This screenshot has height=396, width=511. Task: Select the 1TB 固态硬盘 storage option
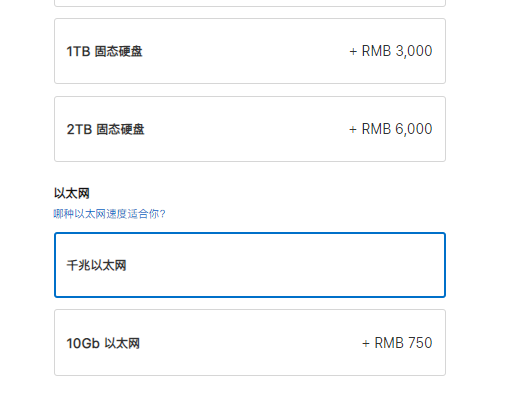point(250,51)
